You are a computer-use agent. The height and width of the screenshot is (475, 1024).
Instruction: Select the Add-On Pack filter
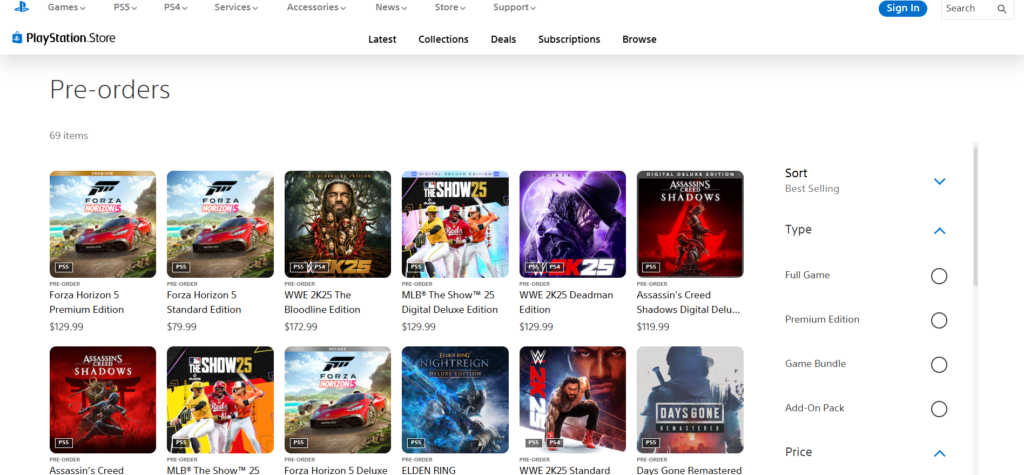939,409
